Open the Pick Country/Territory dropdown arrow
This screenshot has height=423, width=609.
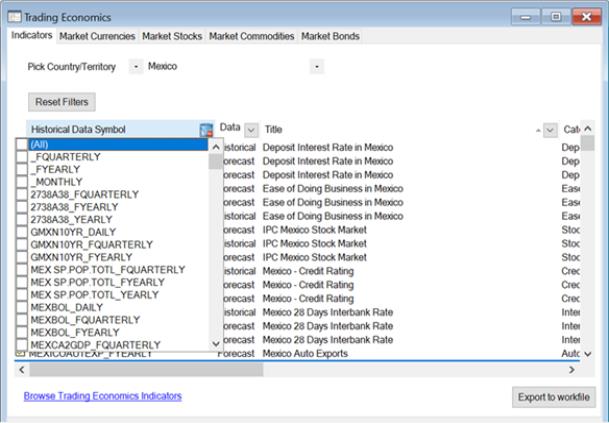pos(136,67)
